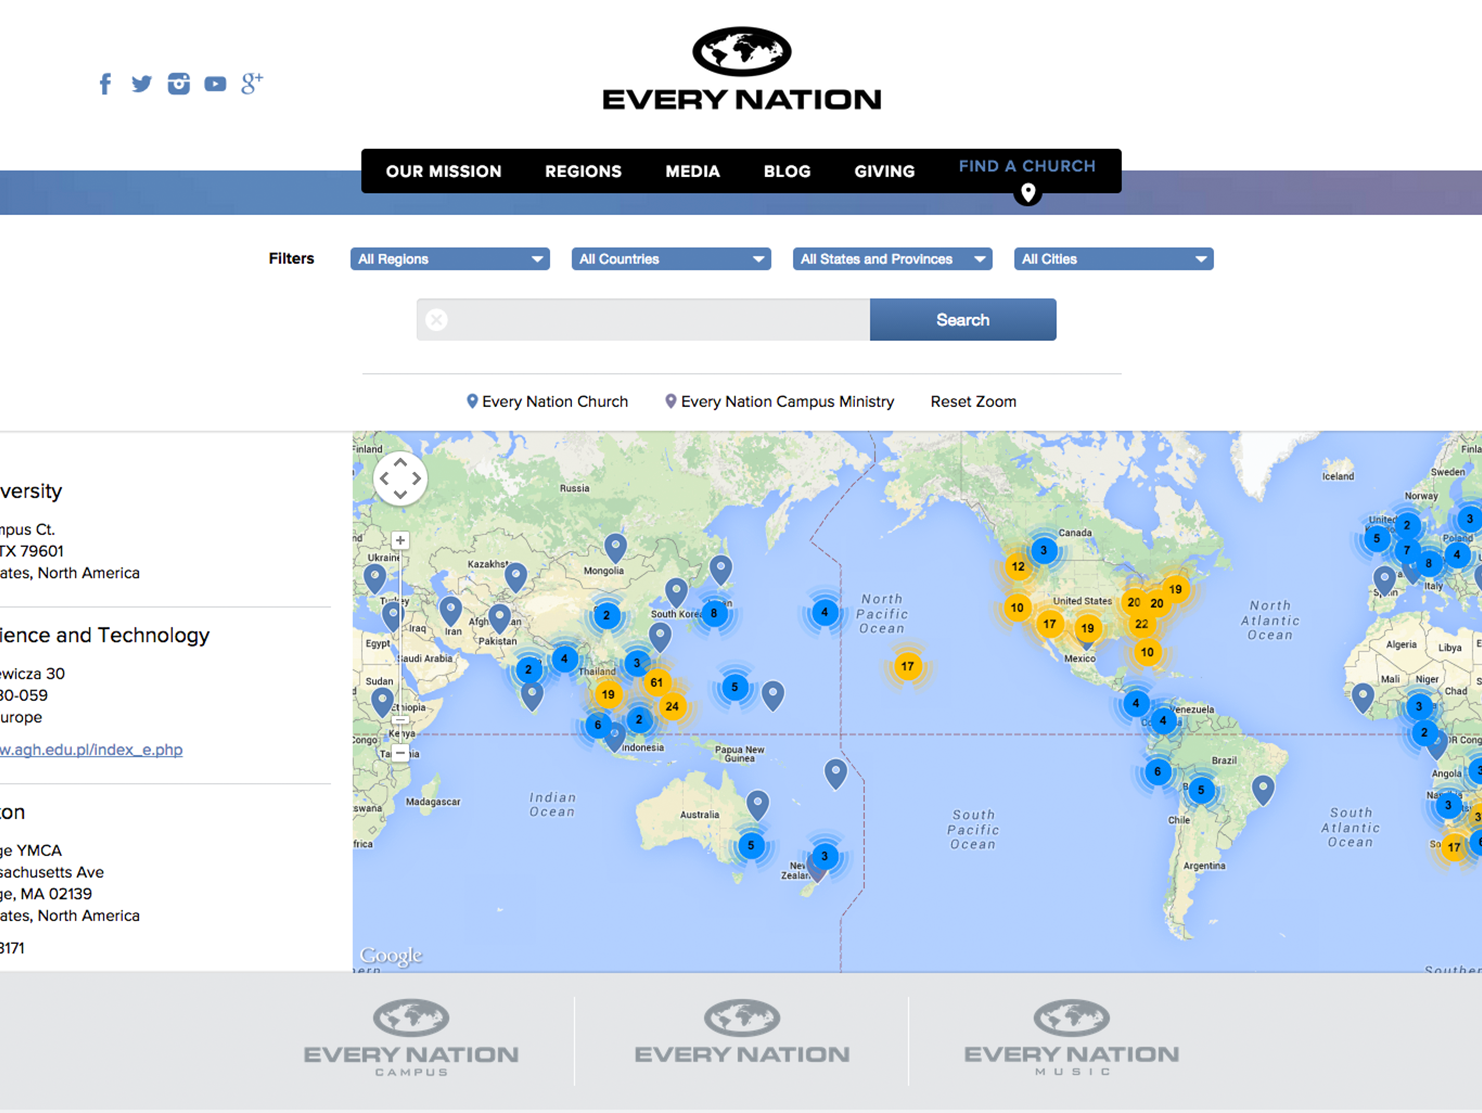Toggle Every Nation Church marker filter
Screen dimensions: 1482x1113
(x=547, y=401)
